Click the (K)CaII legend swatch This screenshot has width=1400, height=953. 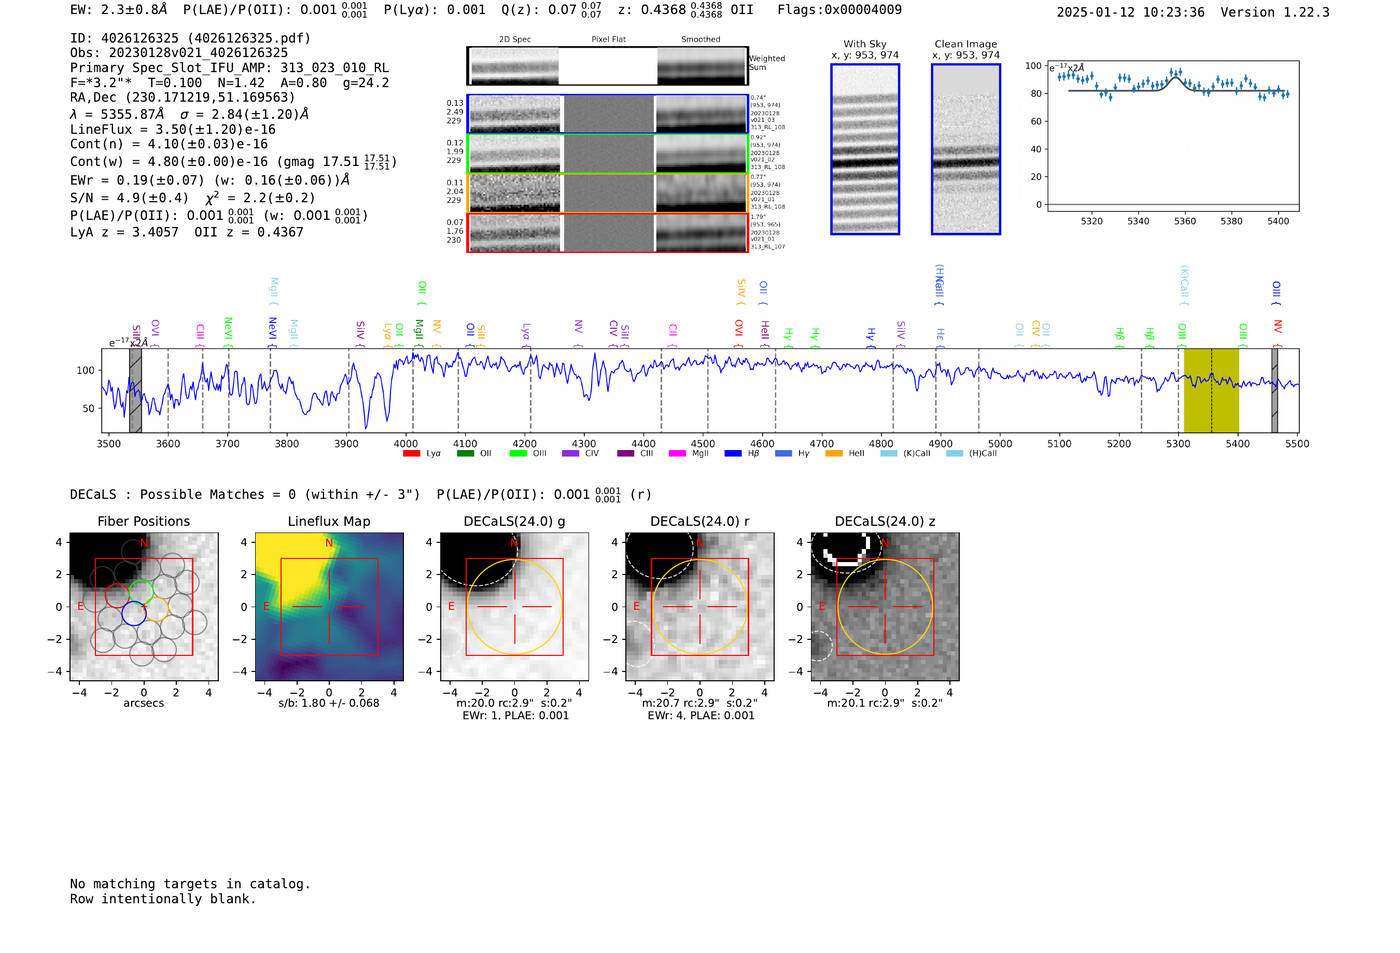(x=888, y=454)
